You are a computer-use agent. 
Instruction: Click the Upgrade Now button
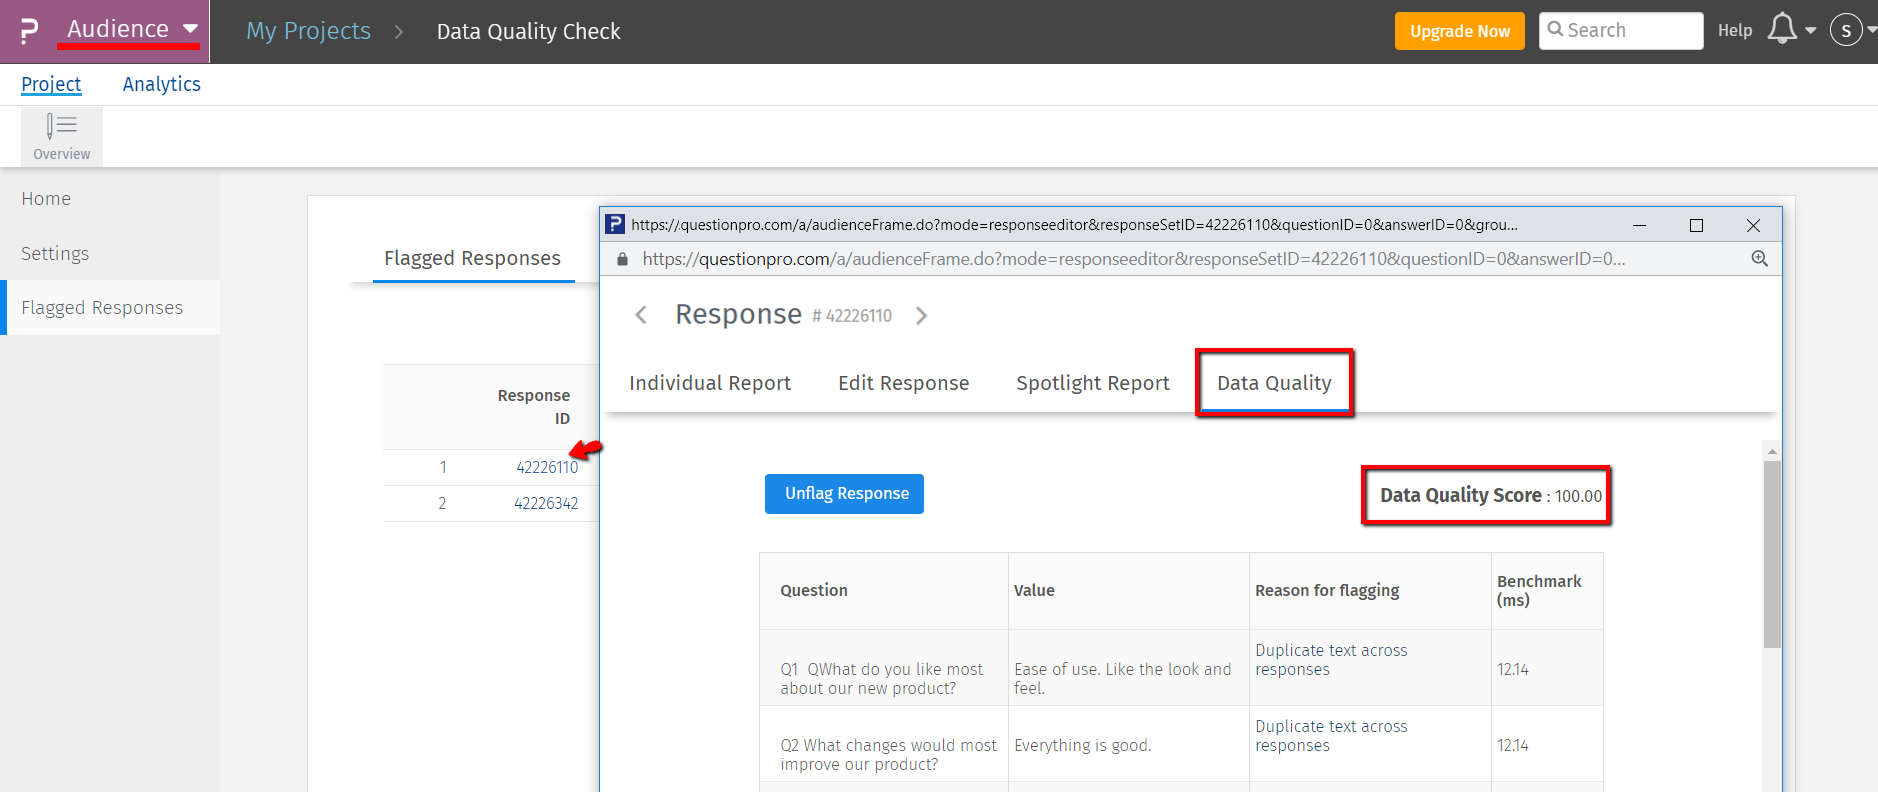tap(1459, 31)
